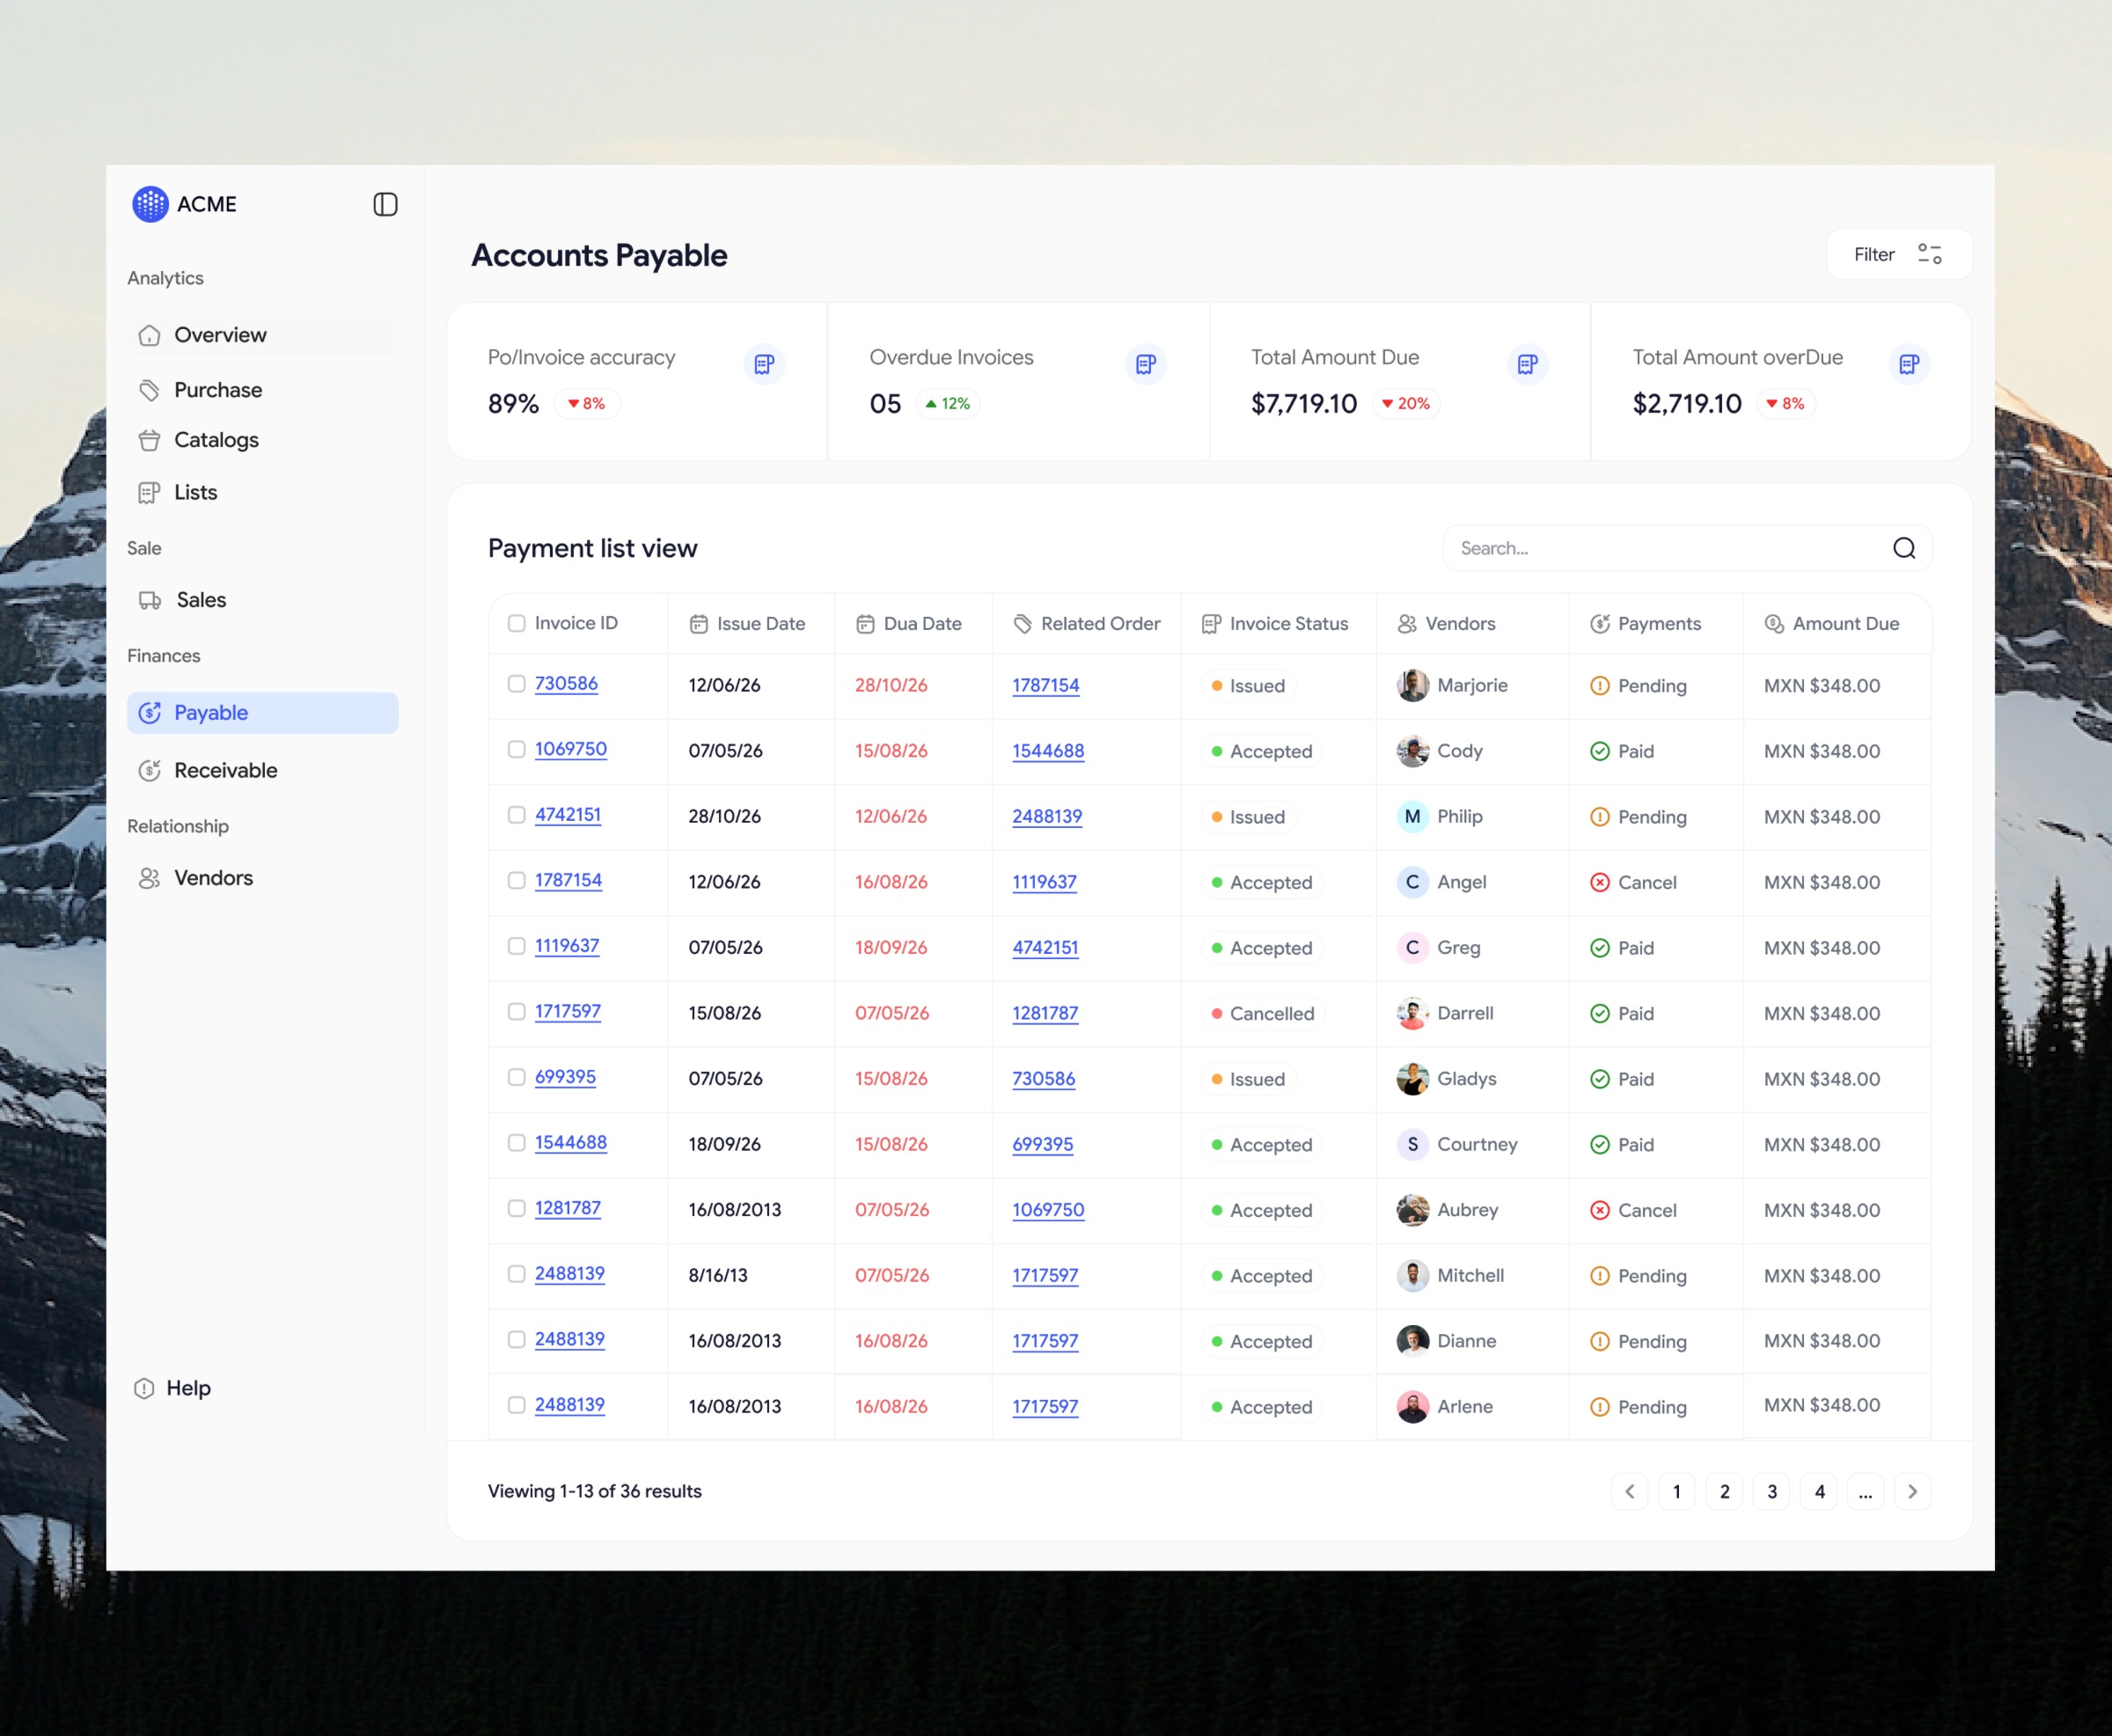2112x1736 pixels.
Task: Open the Po/Invoice accuracy report icon
Action: (765, 364)
